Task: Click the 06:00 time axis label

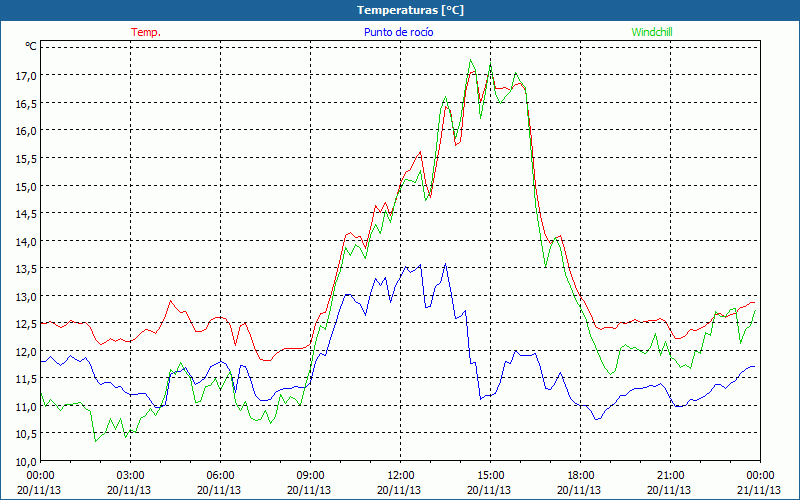Action: coord(220,475)
